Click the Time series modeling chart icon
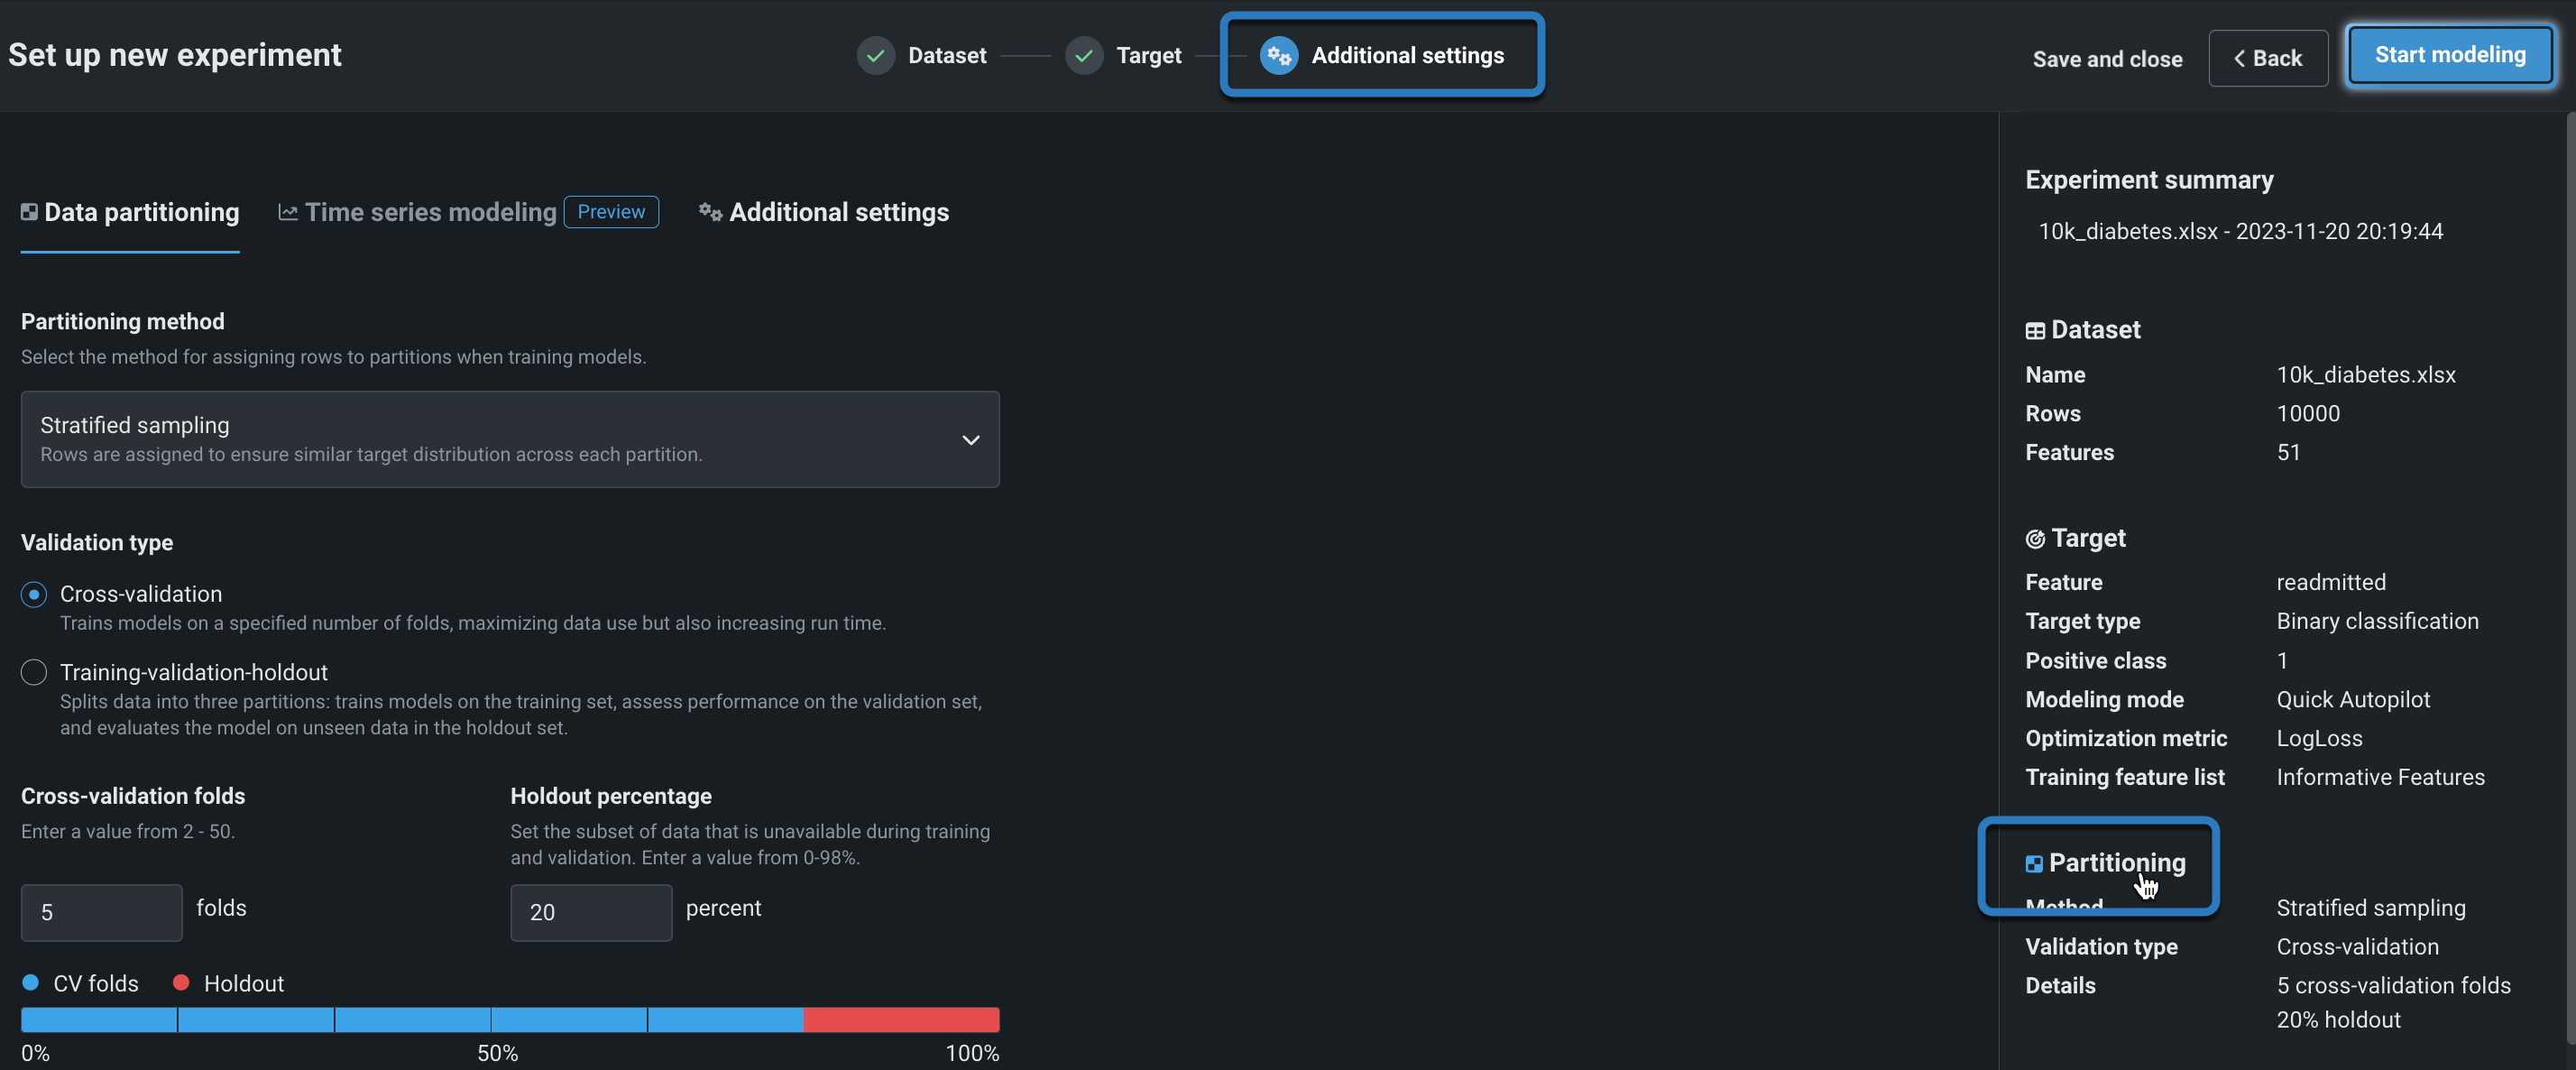This screenshot has height=1070, width=2576. (x=288, y=212)
